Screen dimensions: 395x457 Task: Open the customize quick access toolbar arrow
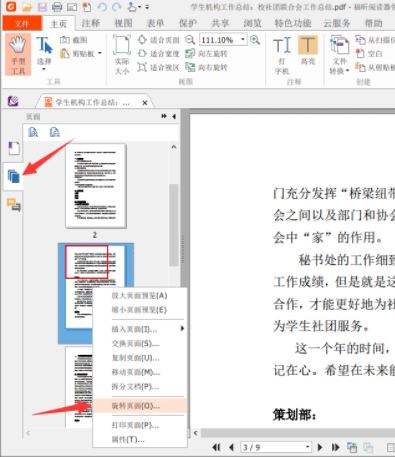(147, 7)
